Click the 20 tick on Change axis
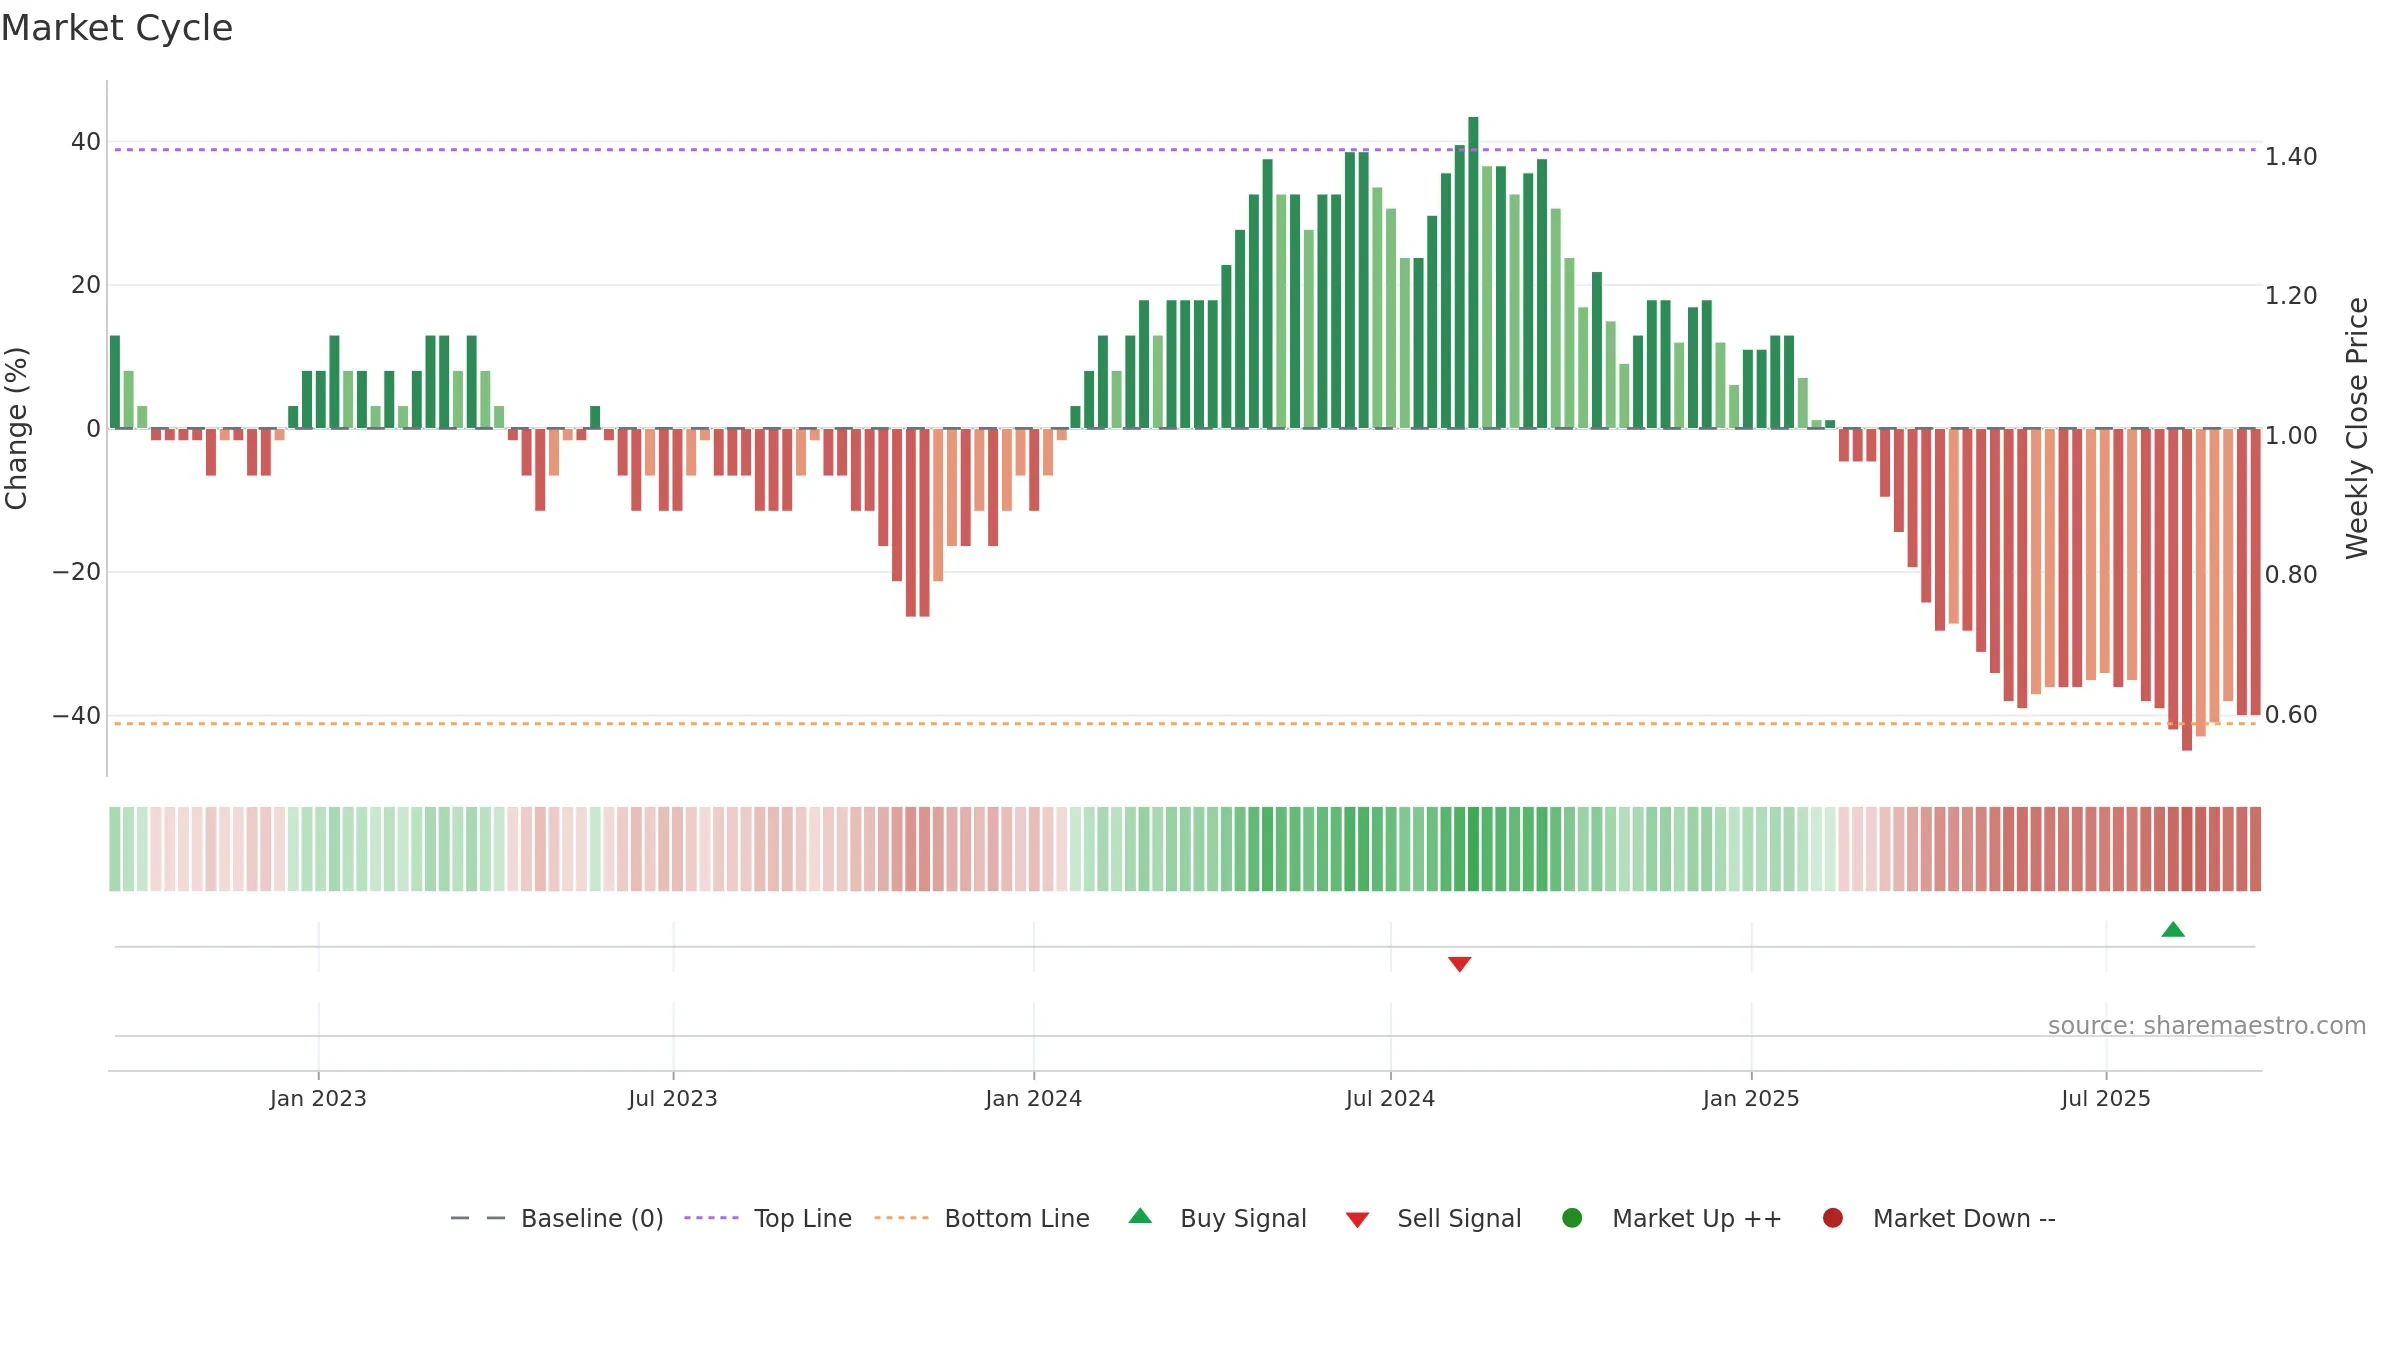The image size is (2400, 1350). pos(86,285)
